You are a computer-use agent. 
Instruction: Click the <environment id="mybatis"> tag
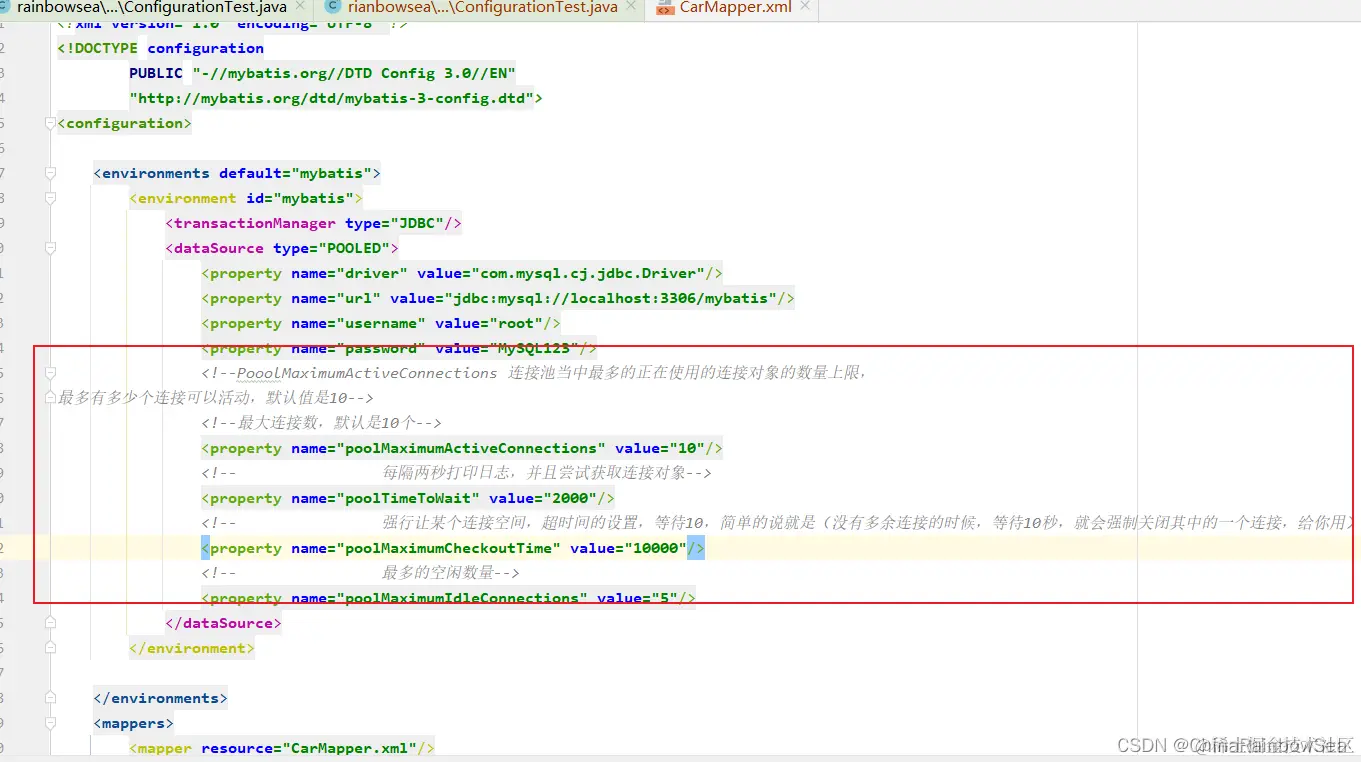tap(246, 198)
